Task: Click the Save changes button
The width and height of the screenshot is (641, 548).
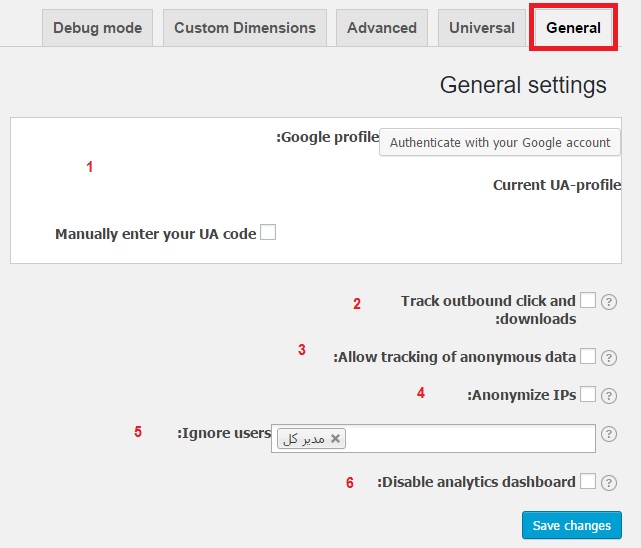Action: point(572,525)
